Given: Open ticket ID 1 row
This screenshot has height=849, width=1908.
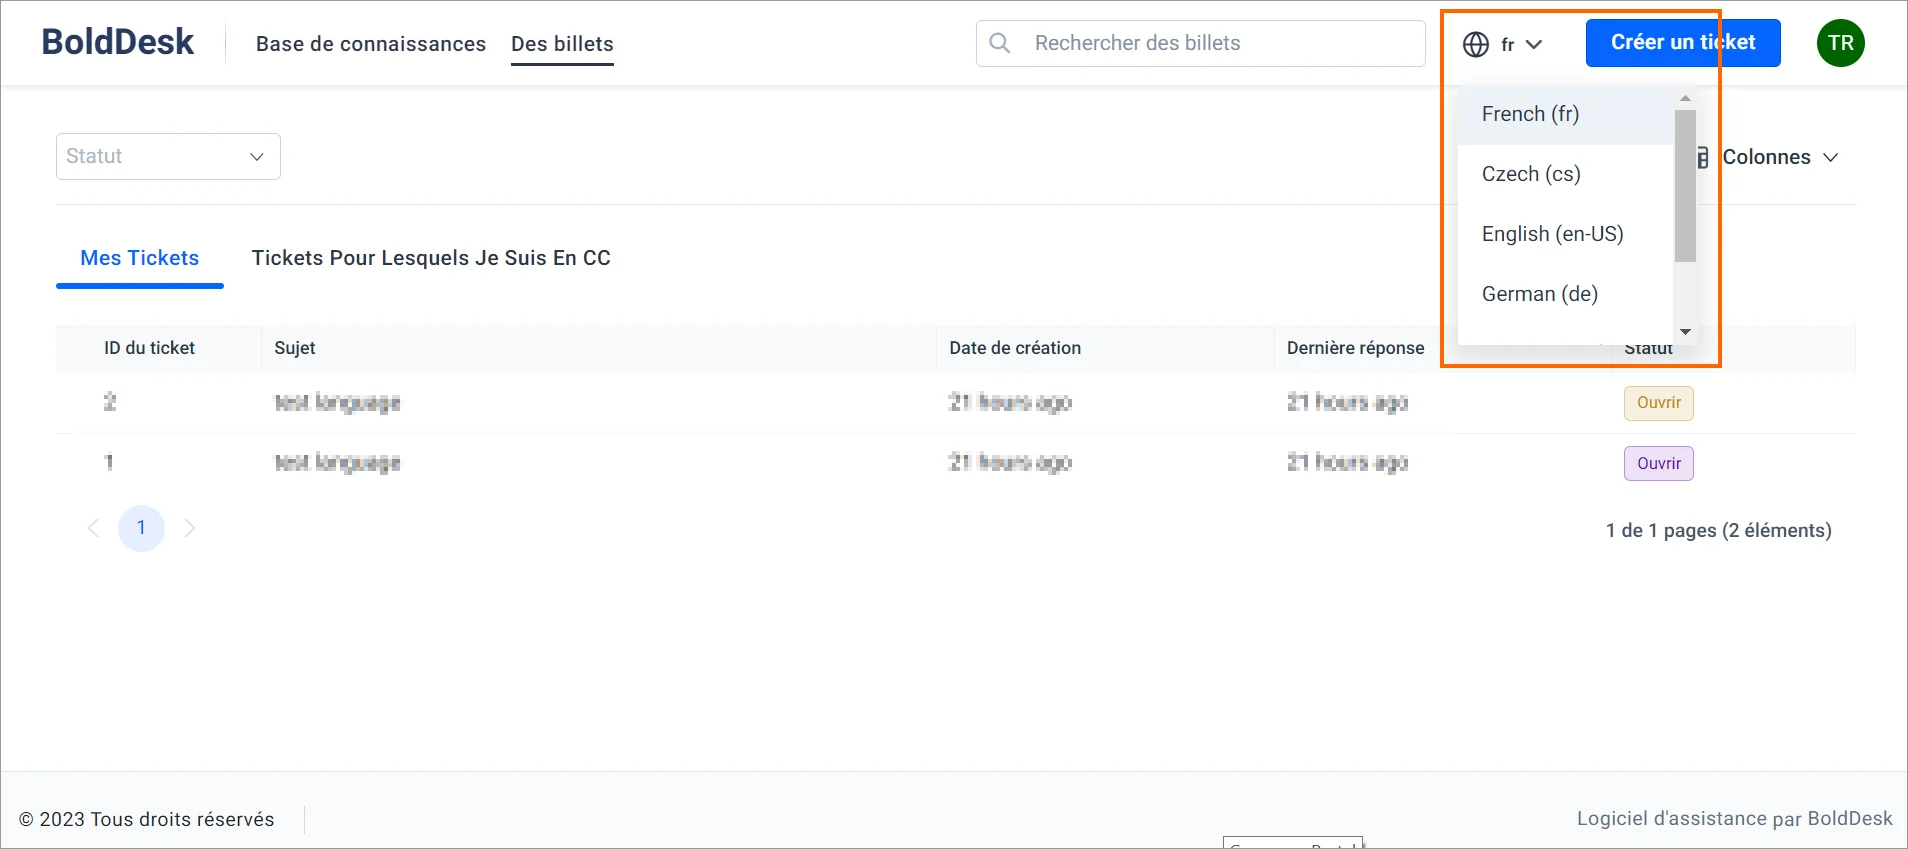Looking at the screenshot, I should click(x=955, y=463).
